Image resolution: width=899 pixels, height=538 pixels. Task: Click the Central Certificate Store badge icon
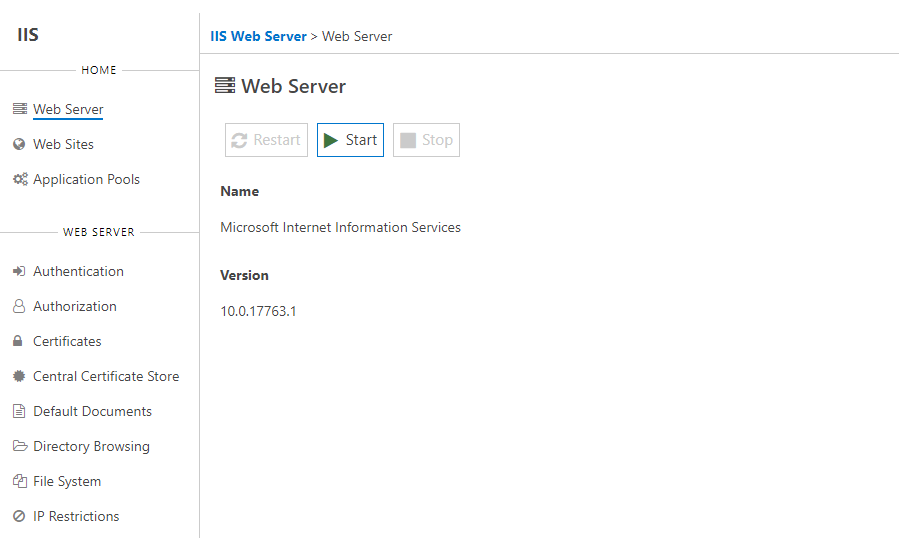[19, 376]
